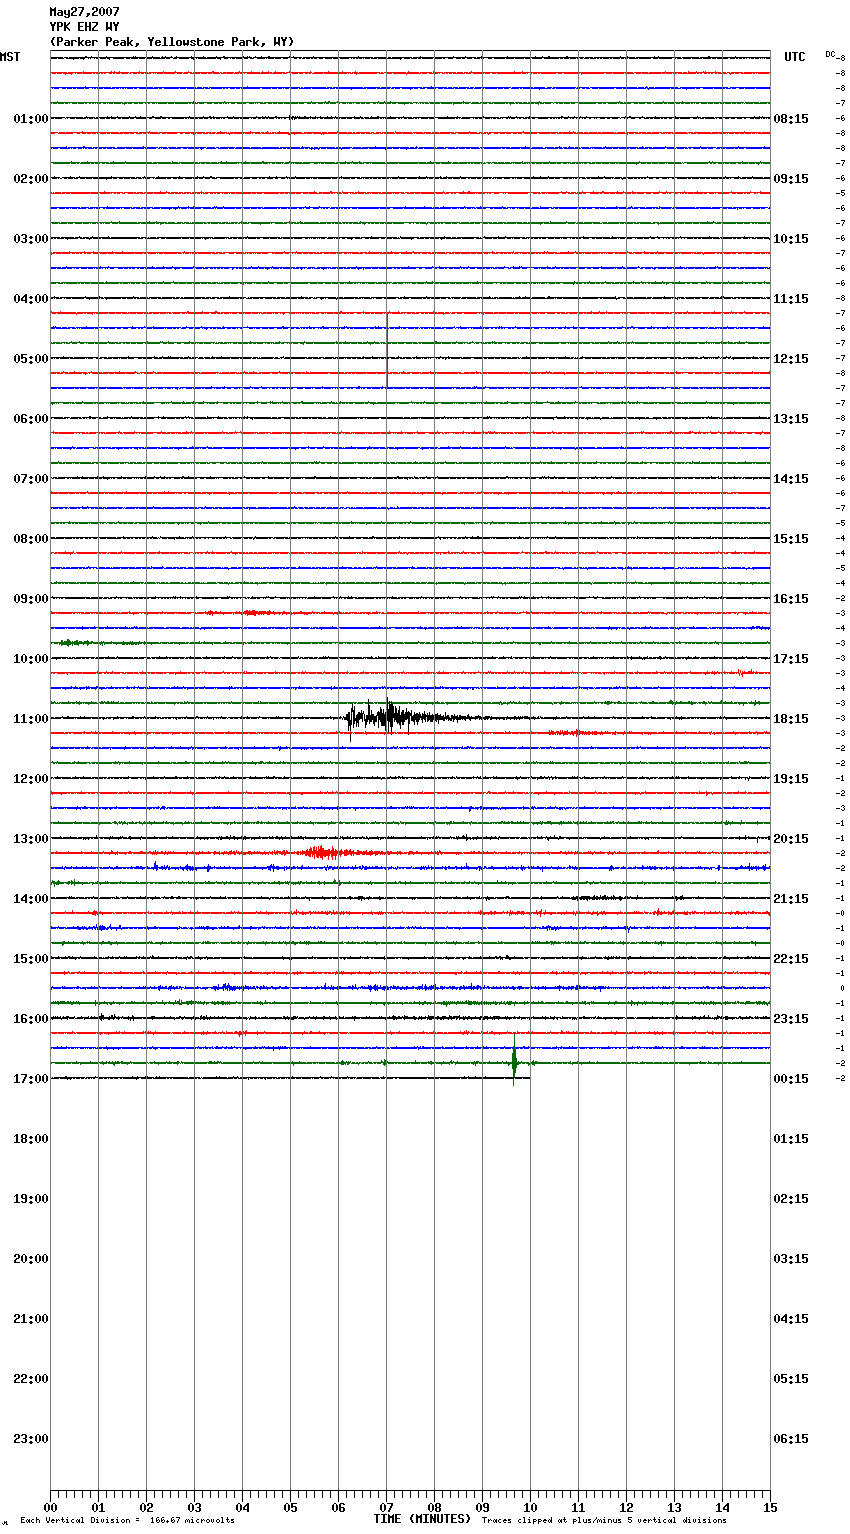This screenshot has width=850, height=1534.
Task: Select the 18:15 UTC label
Action: pos(791,719)
